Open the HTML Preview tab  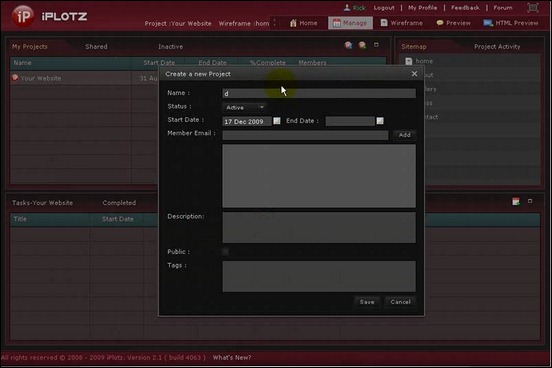click(510, 23)
